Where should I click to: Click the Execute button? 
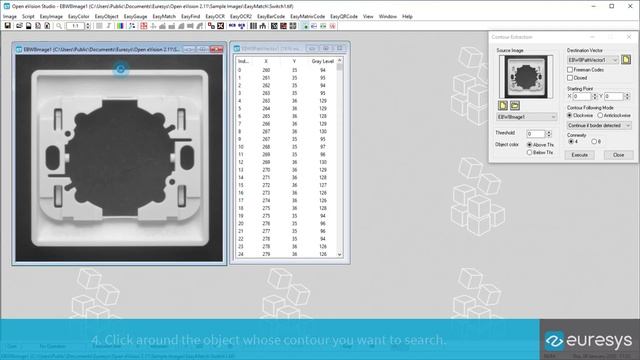[580, 155]
